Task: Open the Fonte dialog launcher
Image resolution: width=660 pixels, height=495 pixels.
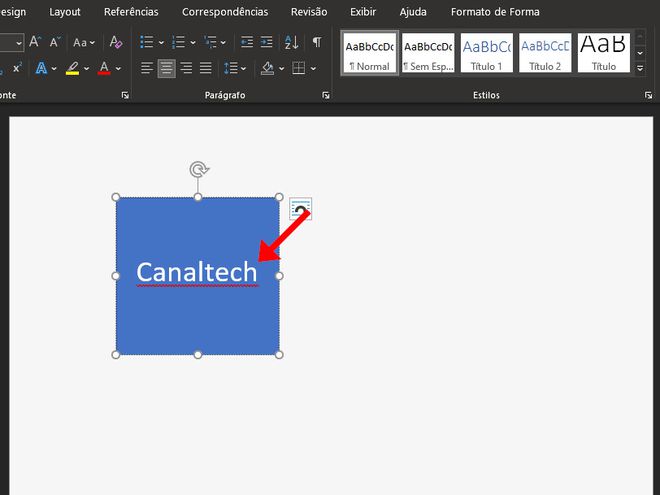Action: tap(125, 95)
